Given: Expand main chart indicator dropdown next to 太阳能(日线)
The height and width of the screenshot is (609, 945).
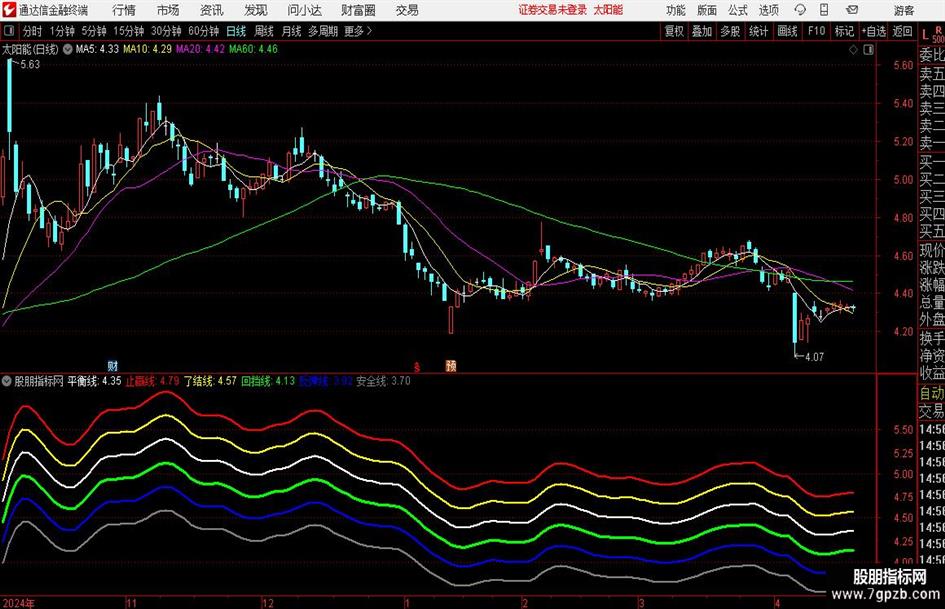Looking at the screenshot, I should (68, 49).
